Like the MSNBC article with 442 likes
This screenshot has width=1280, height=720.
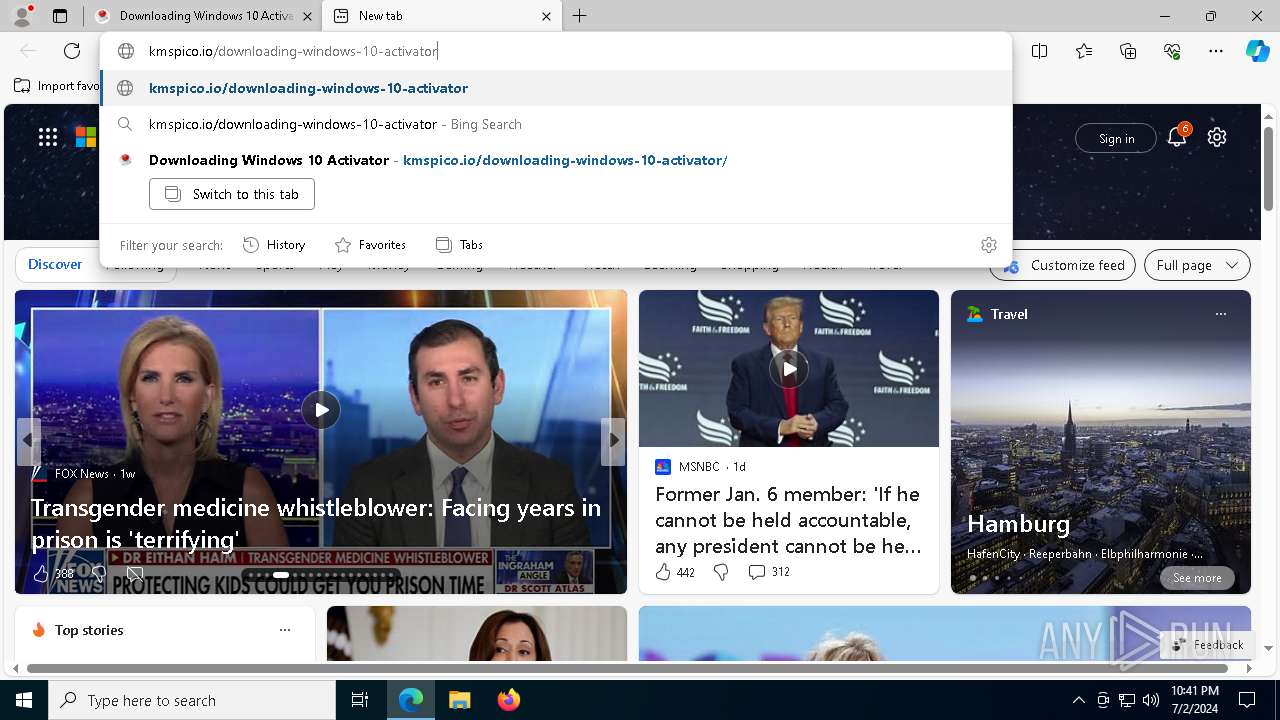tap(675, 572)
